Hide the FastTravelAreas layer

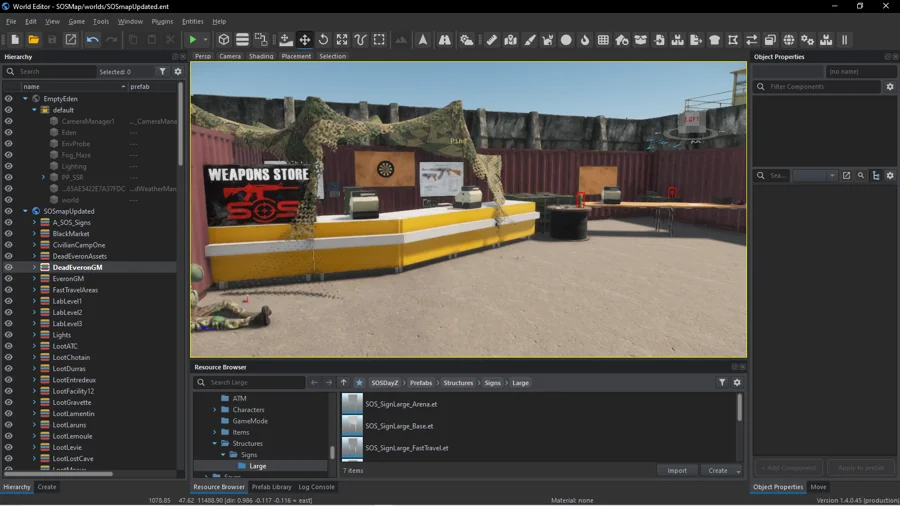point(9,290)
